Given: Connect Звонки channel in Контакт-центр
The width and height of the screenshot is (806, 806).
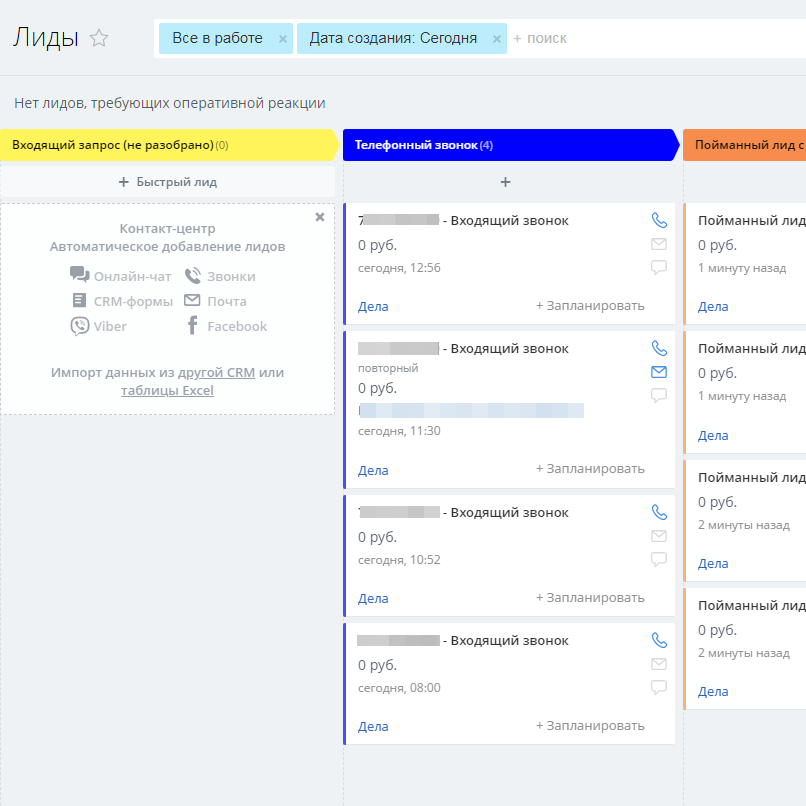Looking at the screenshot, I should 220,276.
